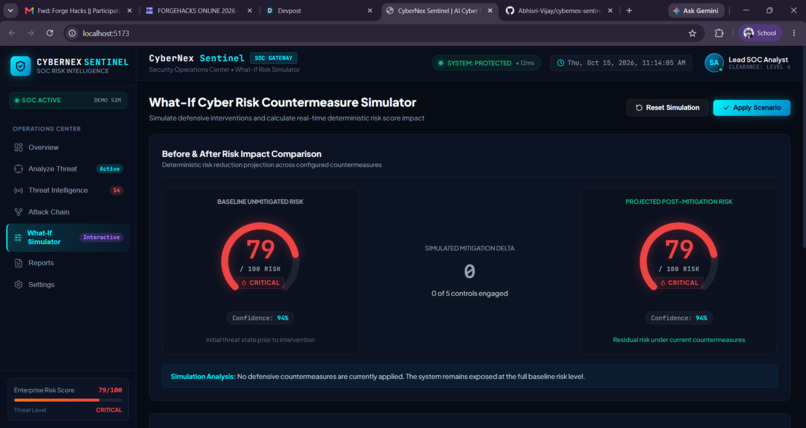Open Analyze Threat in sidebar
806x428 pixels.
pyautogui.click(x=67, y=169)
